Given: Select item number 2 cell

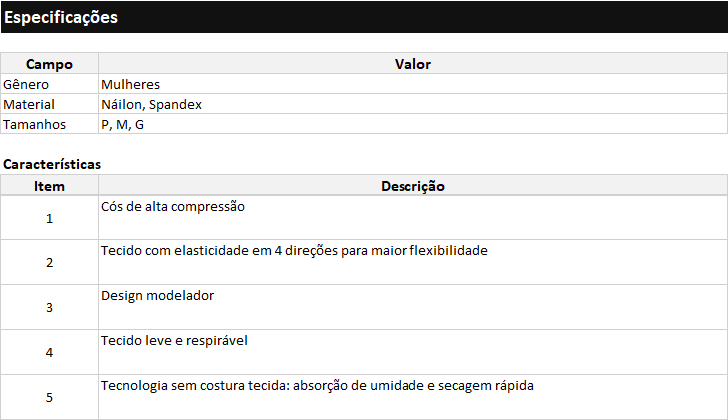Looking at the screenshot, I should [49, 262].
